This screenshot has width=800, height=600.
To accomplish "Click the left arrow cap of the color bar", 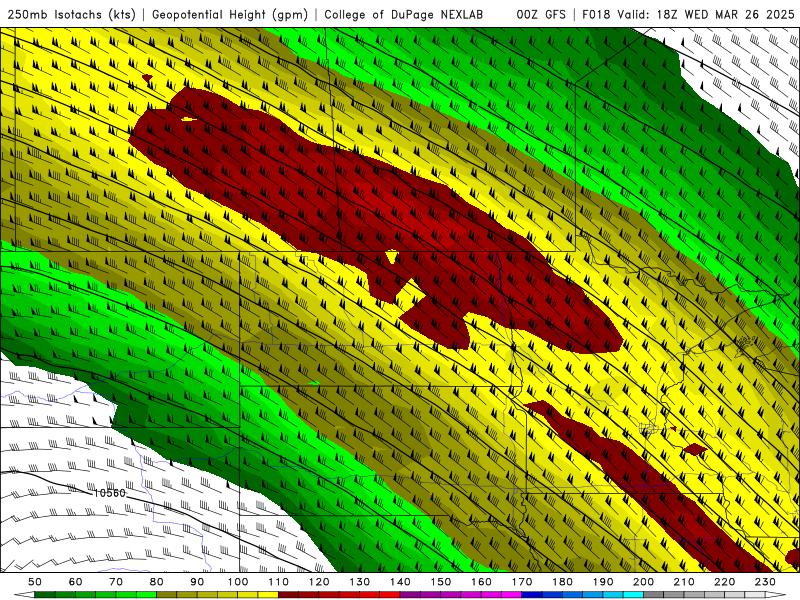I will [x=24, y=595].
